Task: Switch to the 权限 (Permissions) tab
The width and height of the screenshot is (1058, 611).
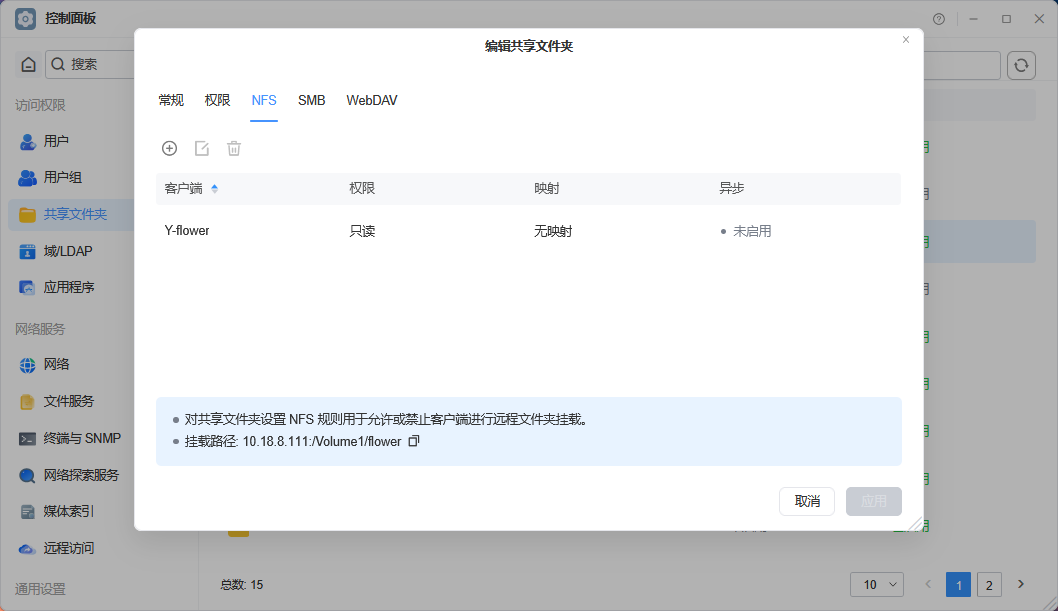Action: coord(217,100)
